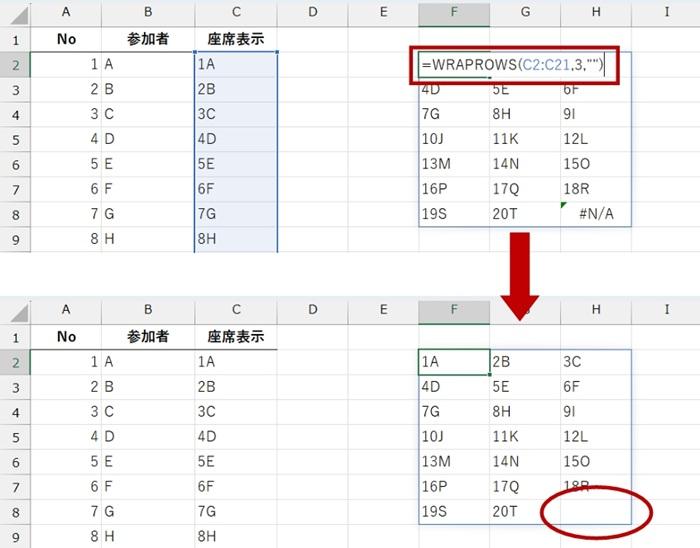700x548 pixels.
Task: Click Select All corner of upper sheet
Action: point(15,13)
